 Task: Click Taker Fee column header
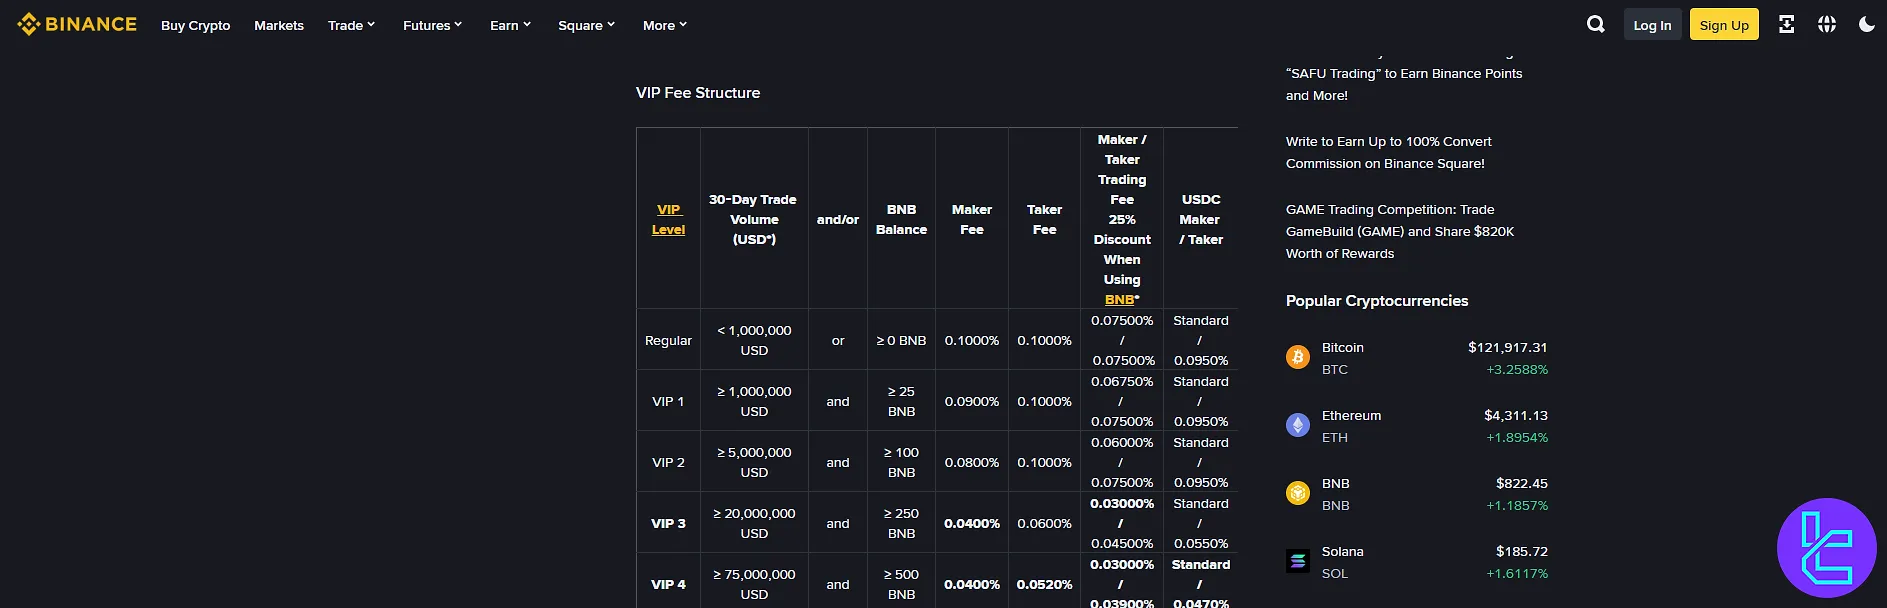1044,219
